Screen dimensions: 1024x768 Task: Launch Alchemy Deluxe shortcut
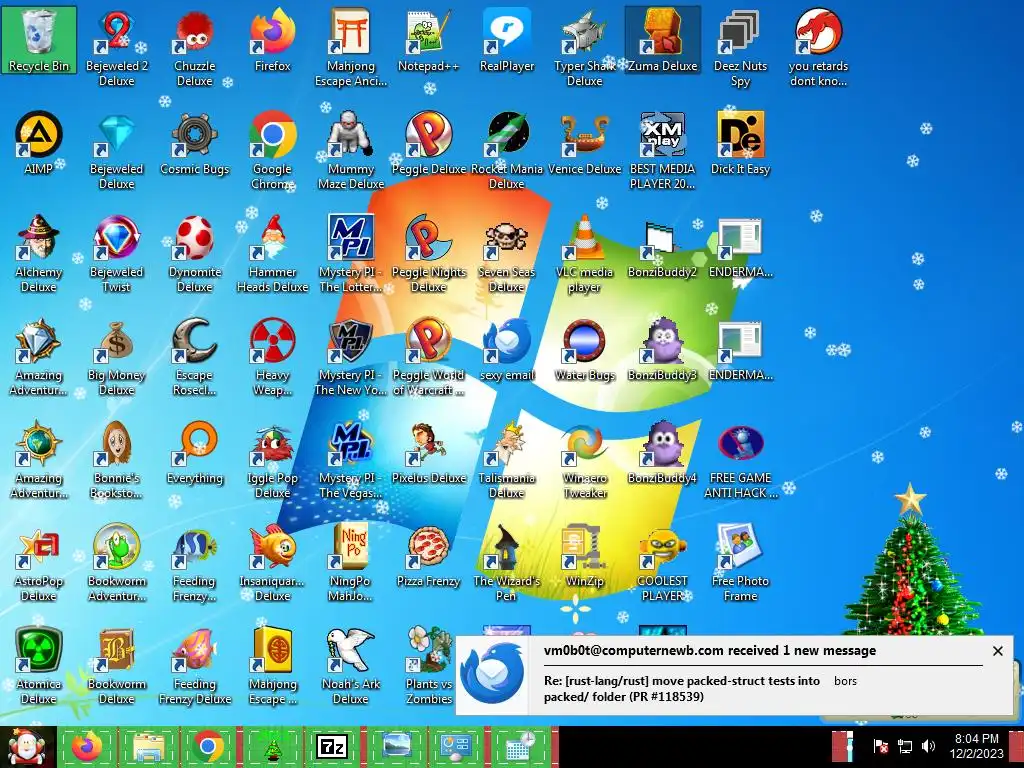coord(39,254)
